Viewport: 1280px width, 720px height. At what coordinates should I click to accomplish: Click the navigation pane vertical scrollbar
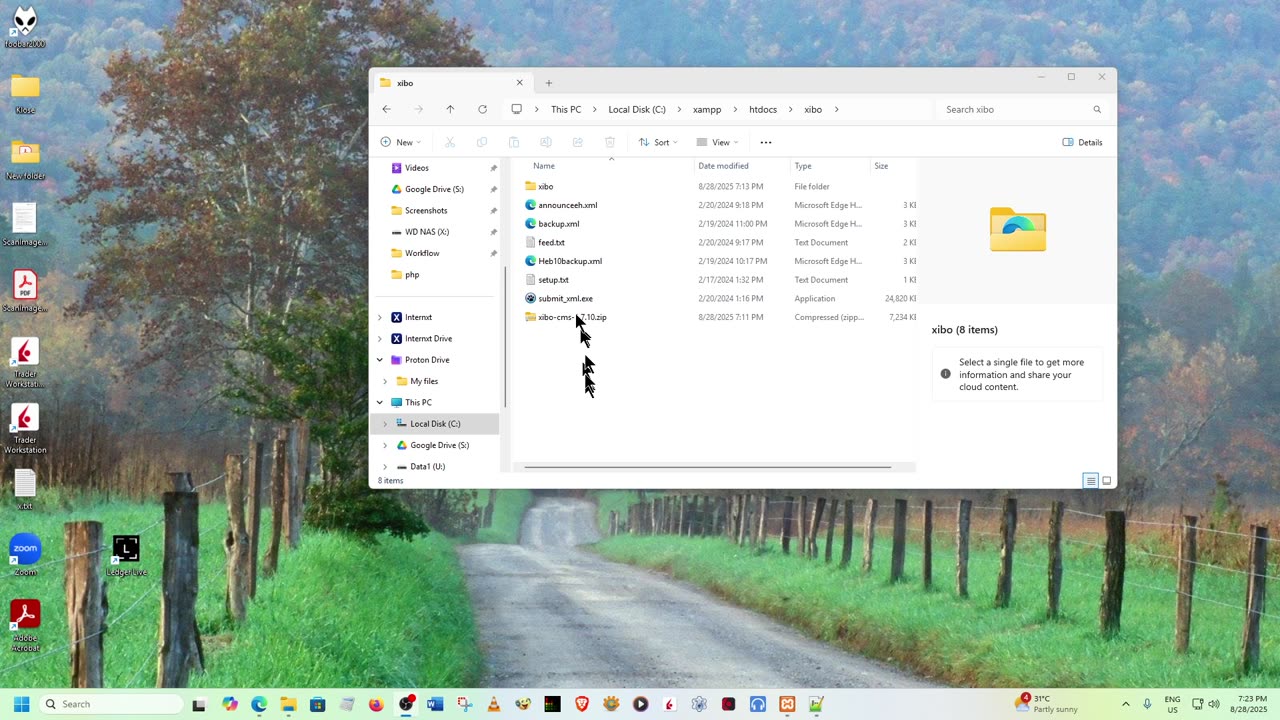pos(505,337)
